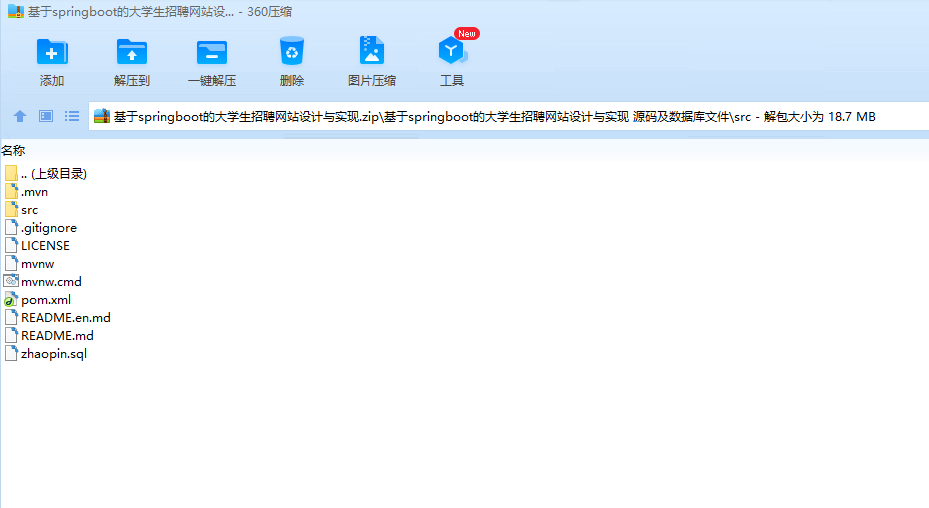Click the mvnw document icon
The width and height of the screenshot is (929, 508).
click(x=11, y=263)
